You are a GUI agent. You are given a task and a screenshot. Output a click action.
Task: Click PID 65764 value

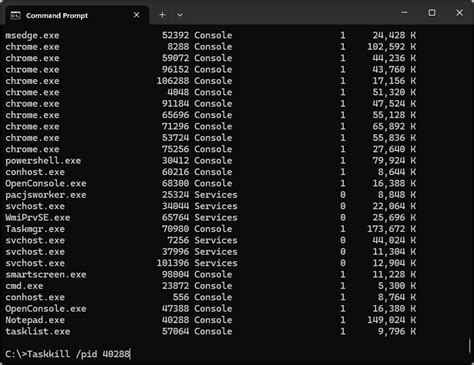175,218
